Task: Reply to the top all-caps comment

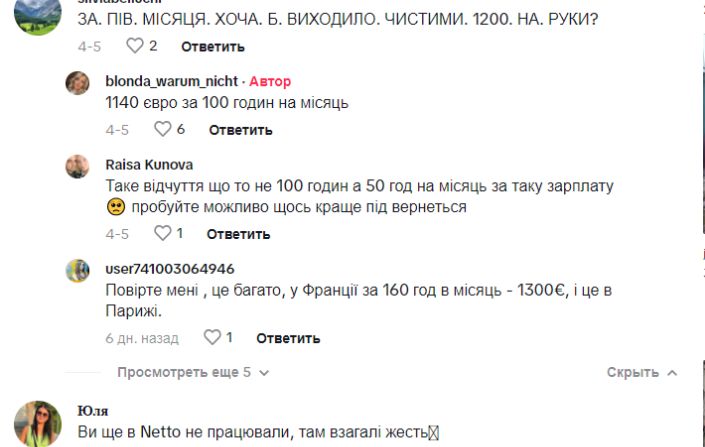Action: [213, 47]
